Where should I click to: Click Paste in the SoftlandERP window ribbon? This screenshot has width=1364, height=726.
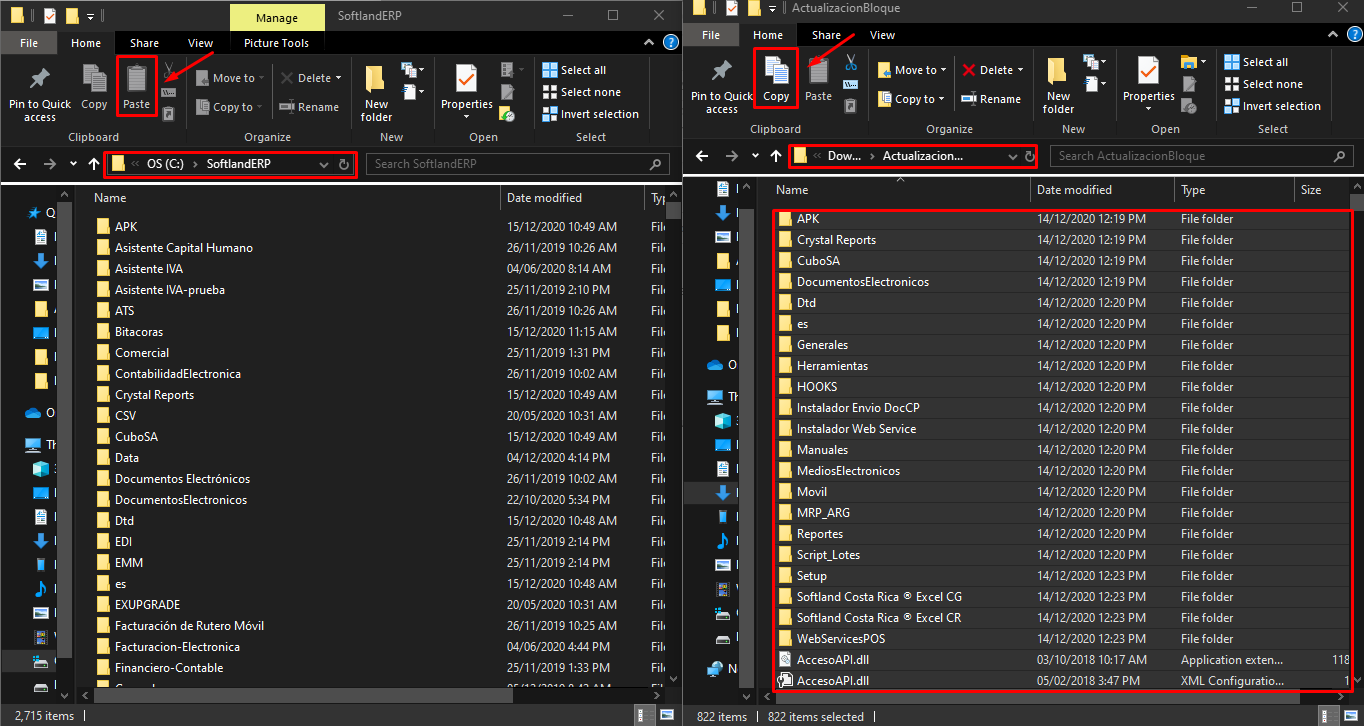point(136,87)
